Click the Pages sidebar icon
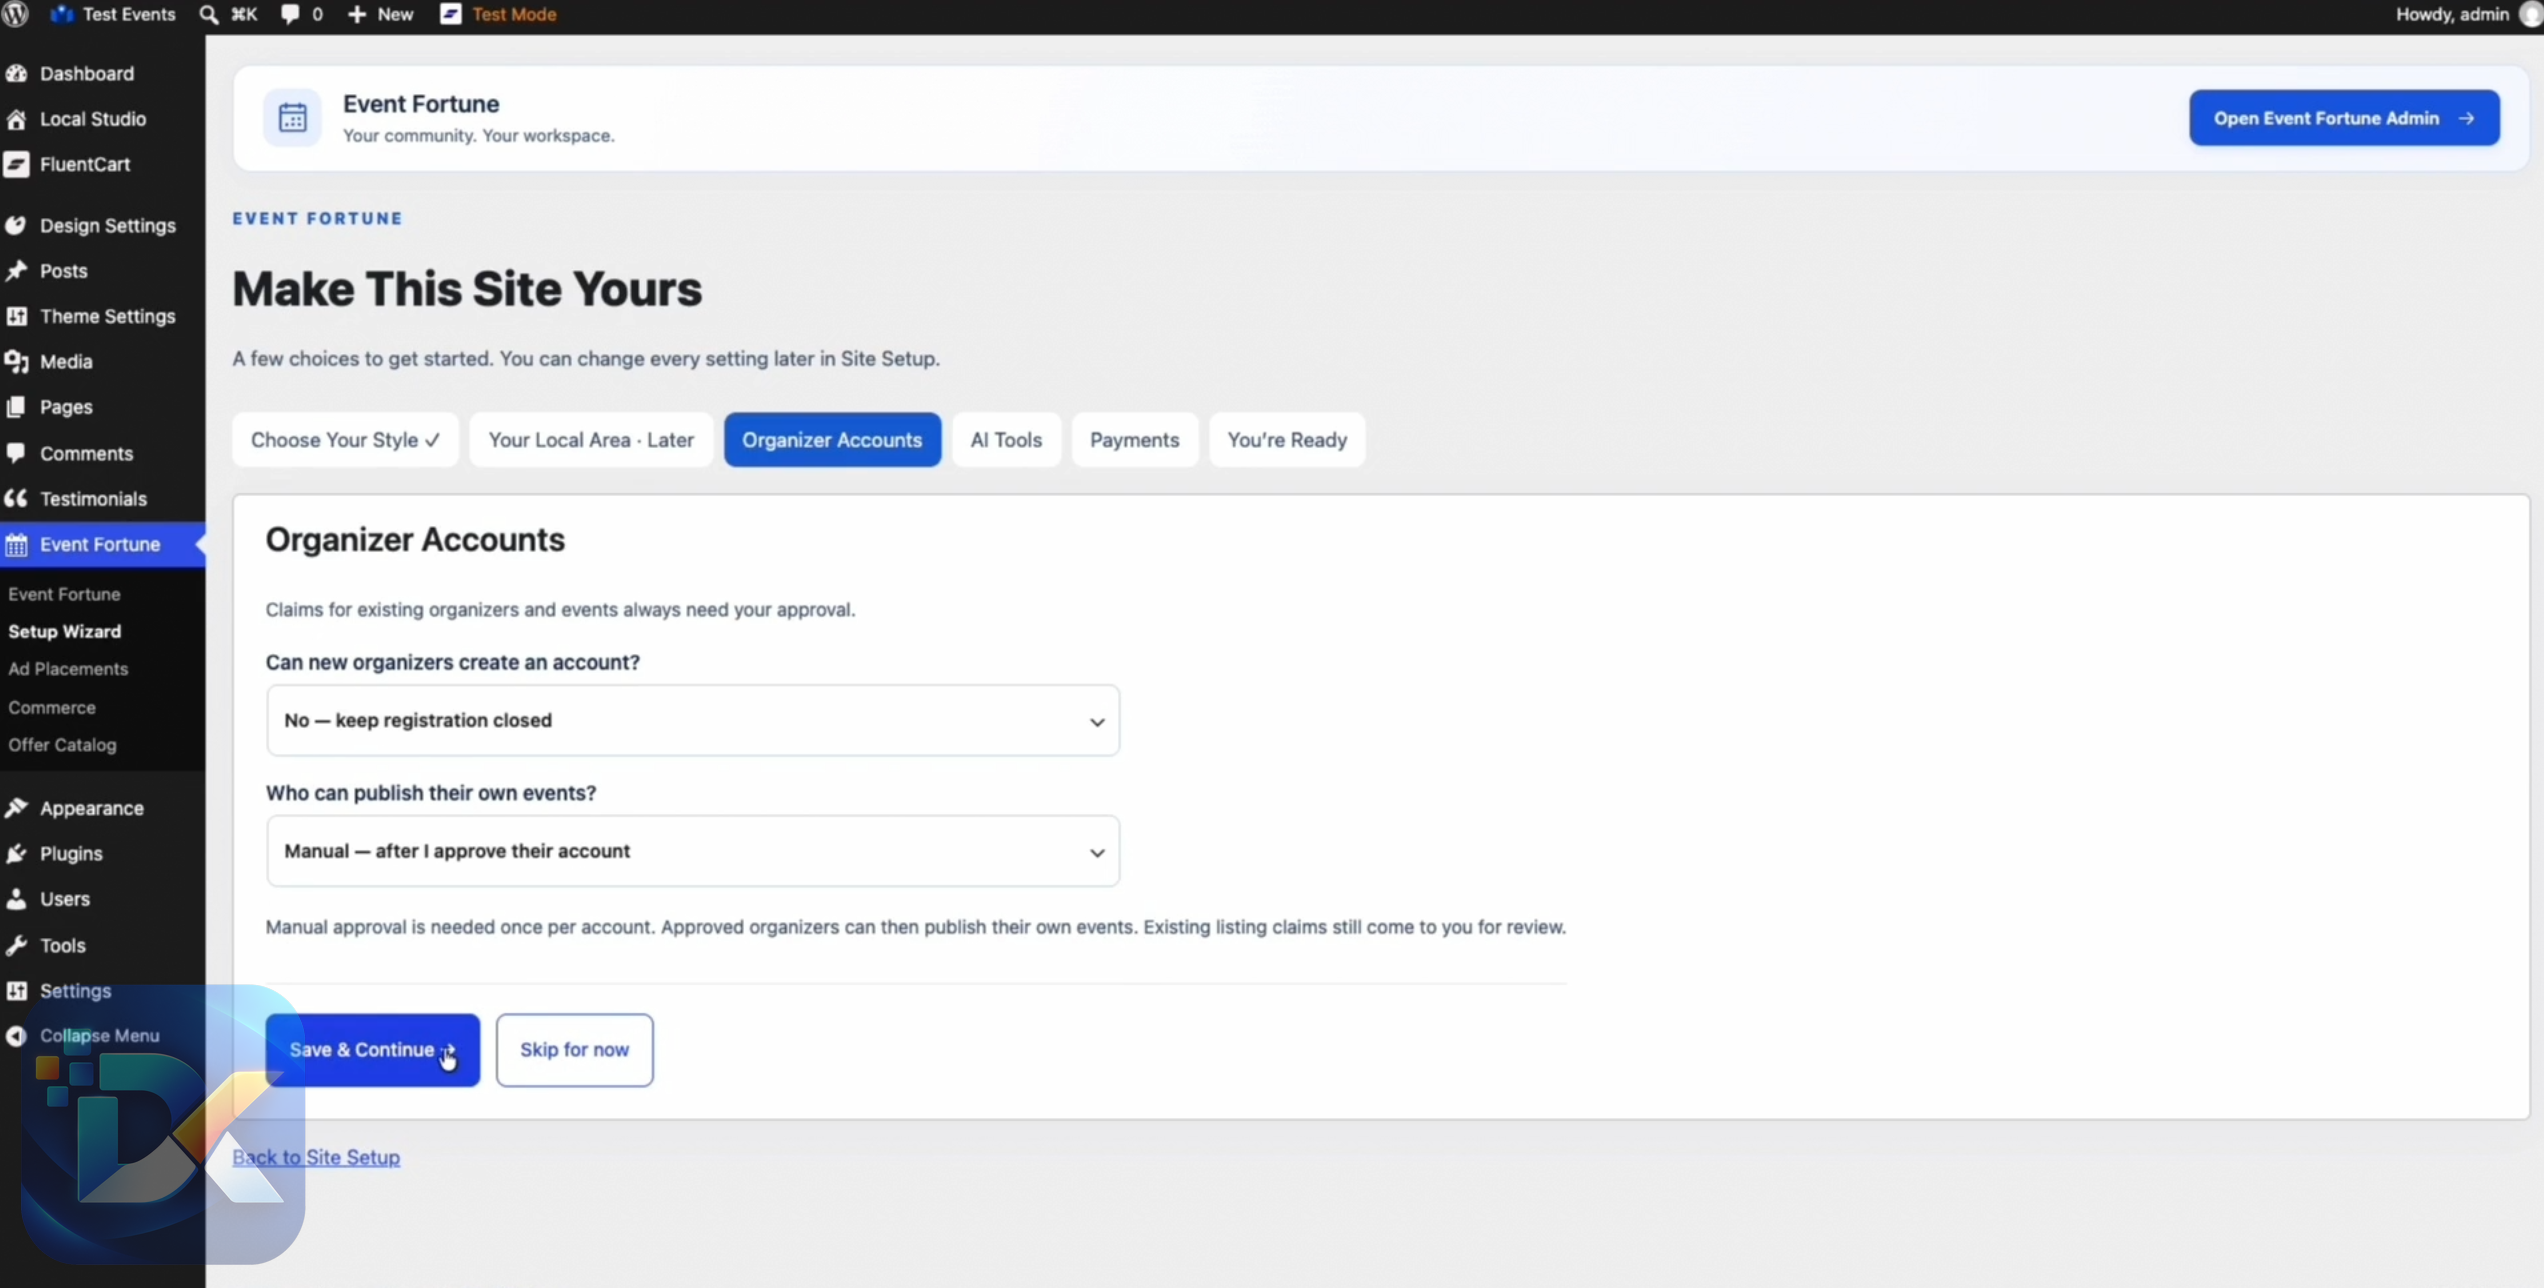The width and height of the screenshot is (2544, 1288). (x=16, y=407)
